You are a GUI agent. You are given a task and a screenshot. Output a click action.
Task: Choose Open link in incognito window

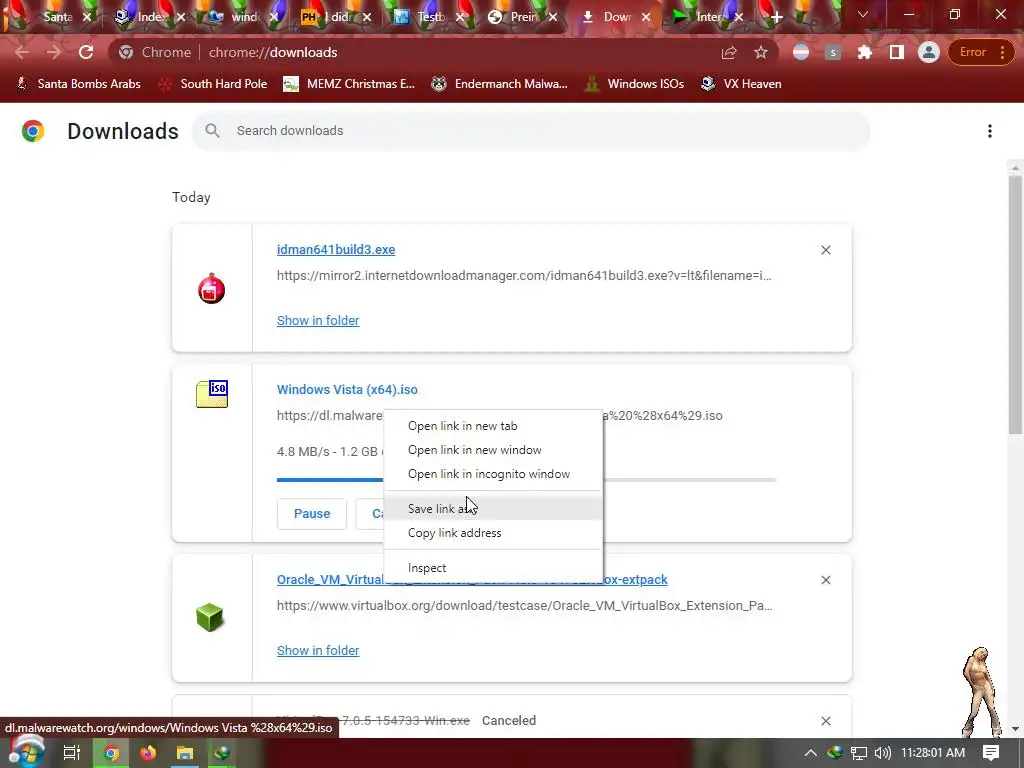pos(493,474)
